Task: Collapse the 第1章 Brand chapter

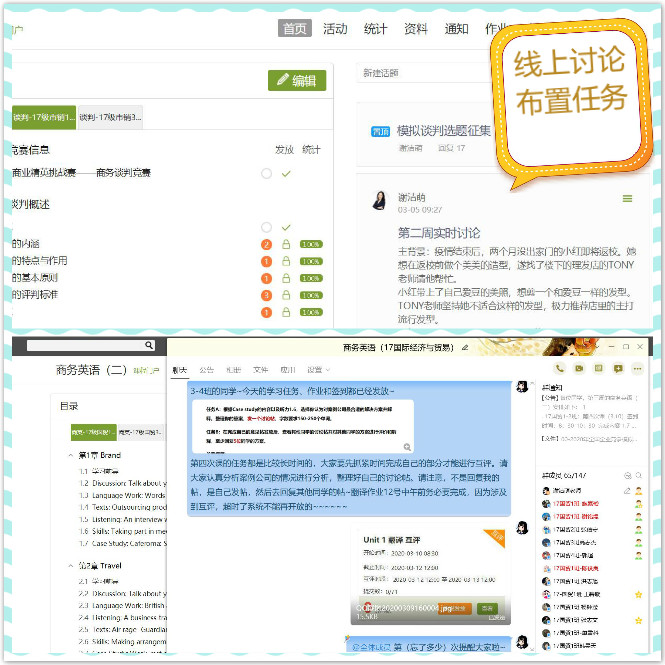Action: point(71,455)
